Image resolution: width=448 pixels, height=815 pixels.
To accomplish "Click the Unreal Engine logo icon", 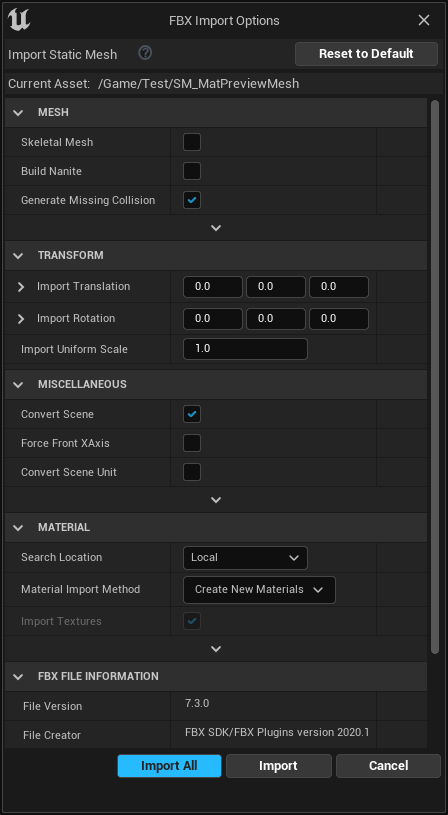I will 19,20.
